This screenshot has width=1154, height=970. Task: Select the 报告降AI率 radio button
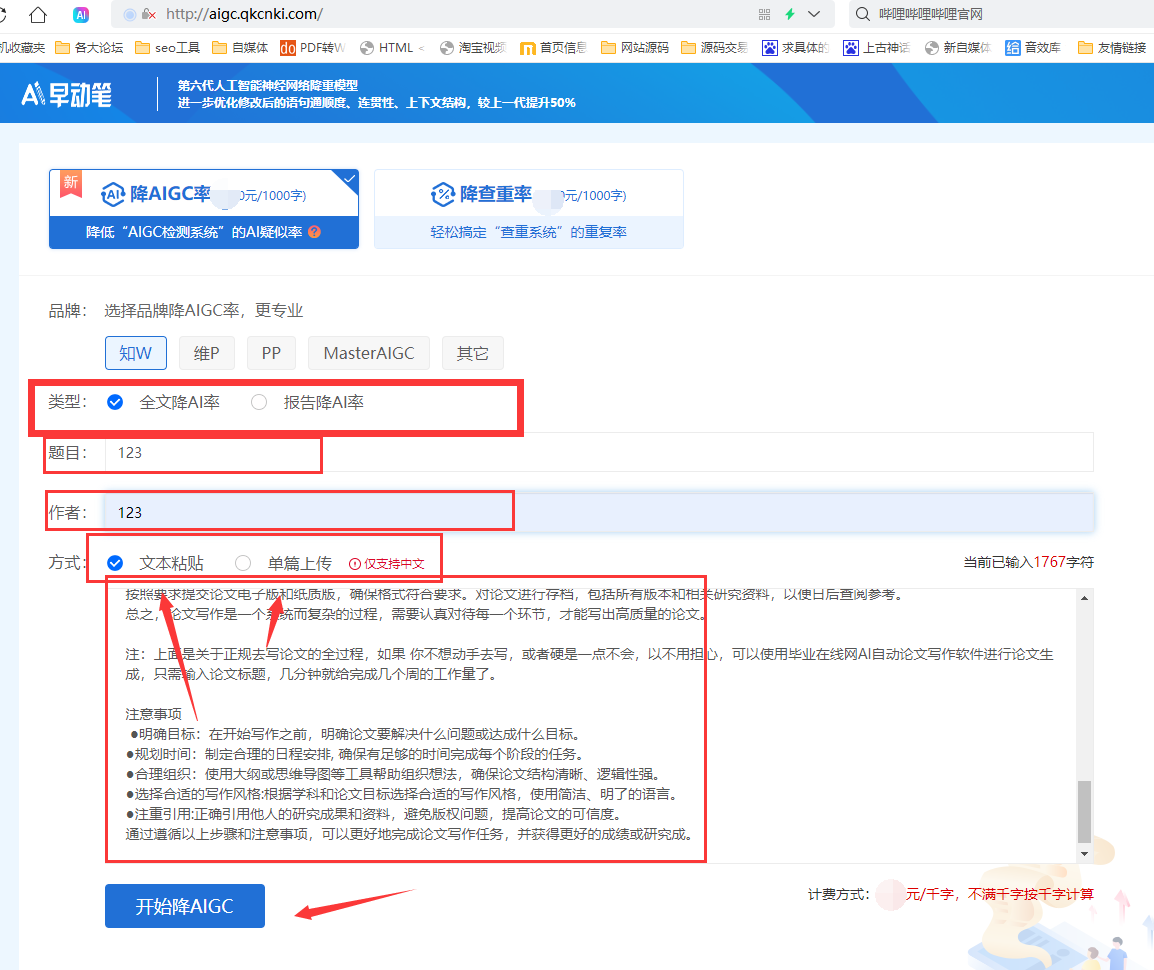point(259,403)
